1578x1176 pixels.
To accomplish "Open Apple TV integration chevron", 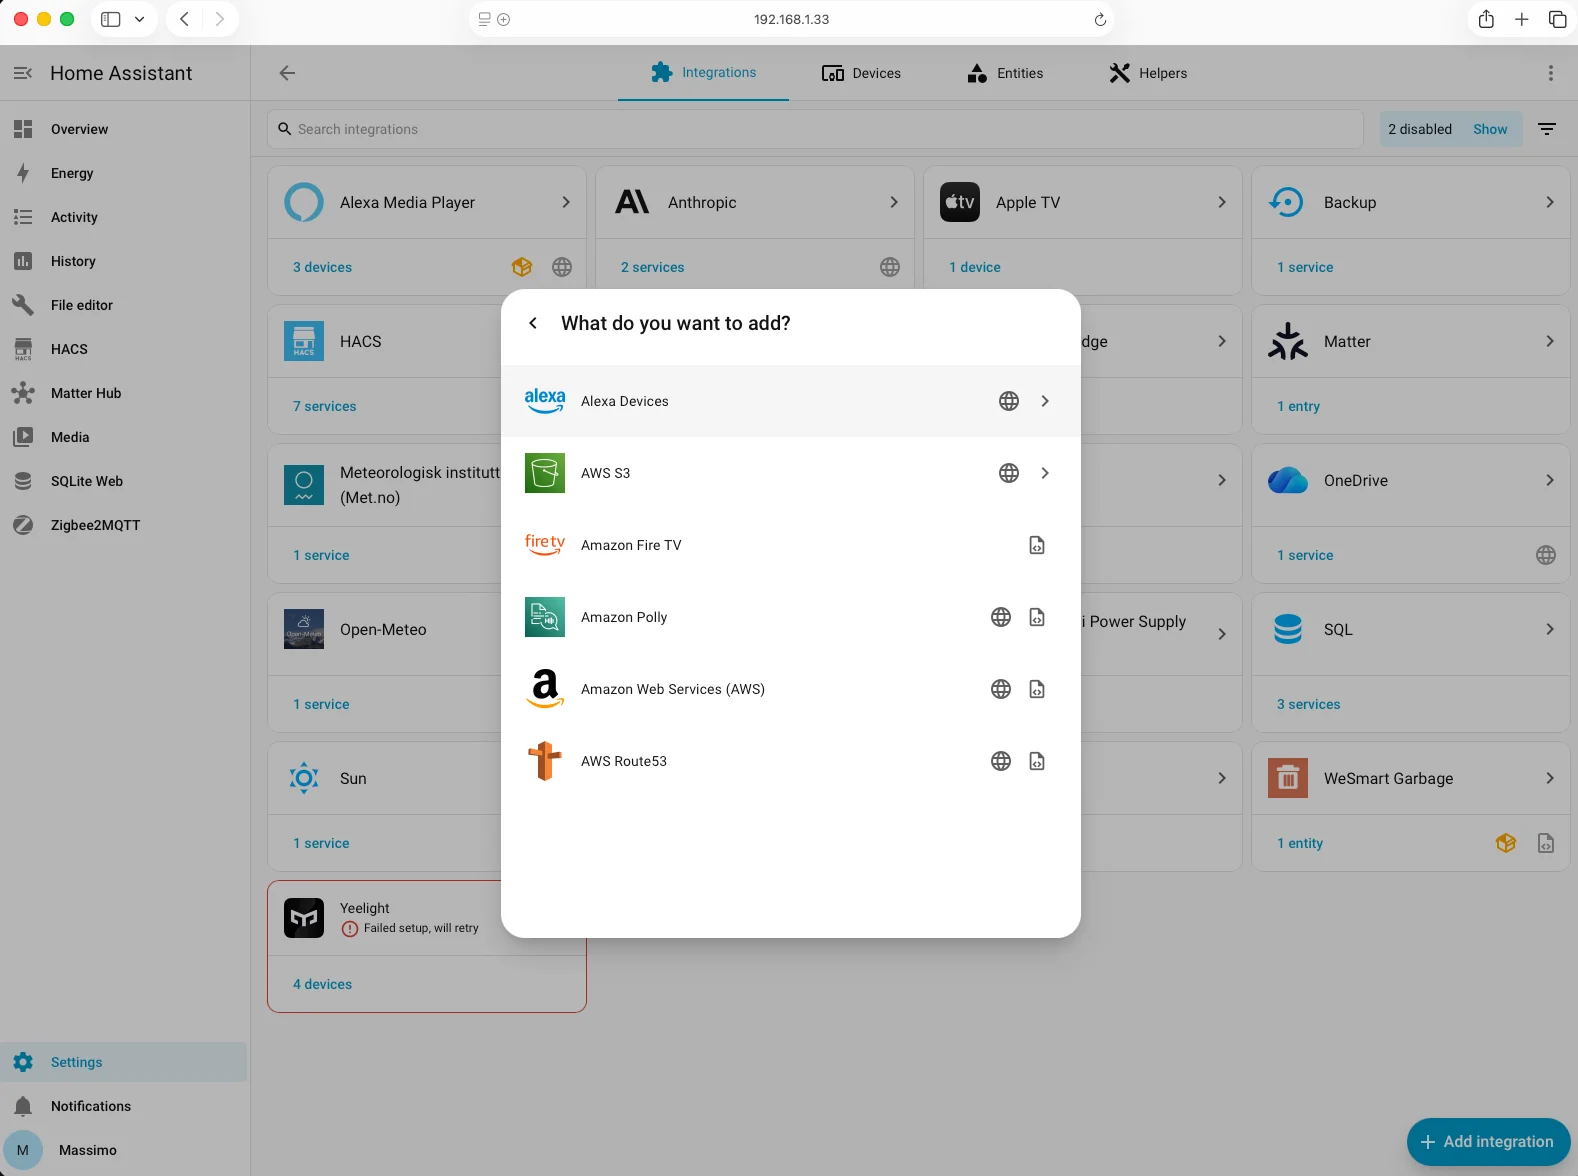I will (x=1222, y=202).
